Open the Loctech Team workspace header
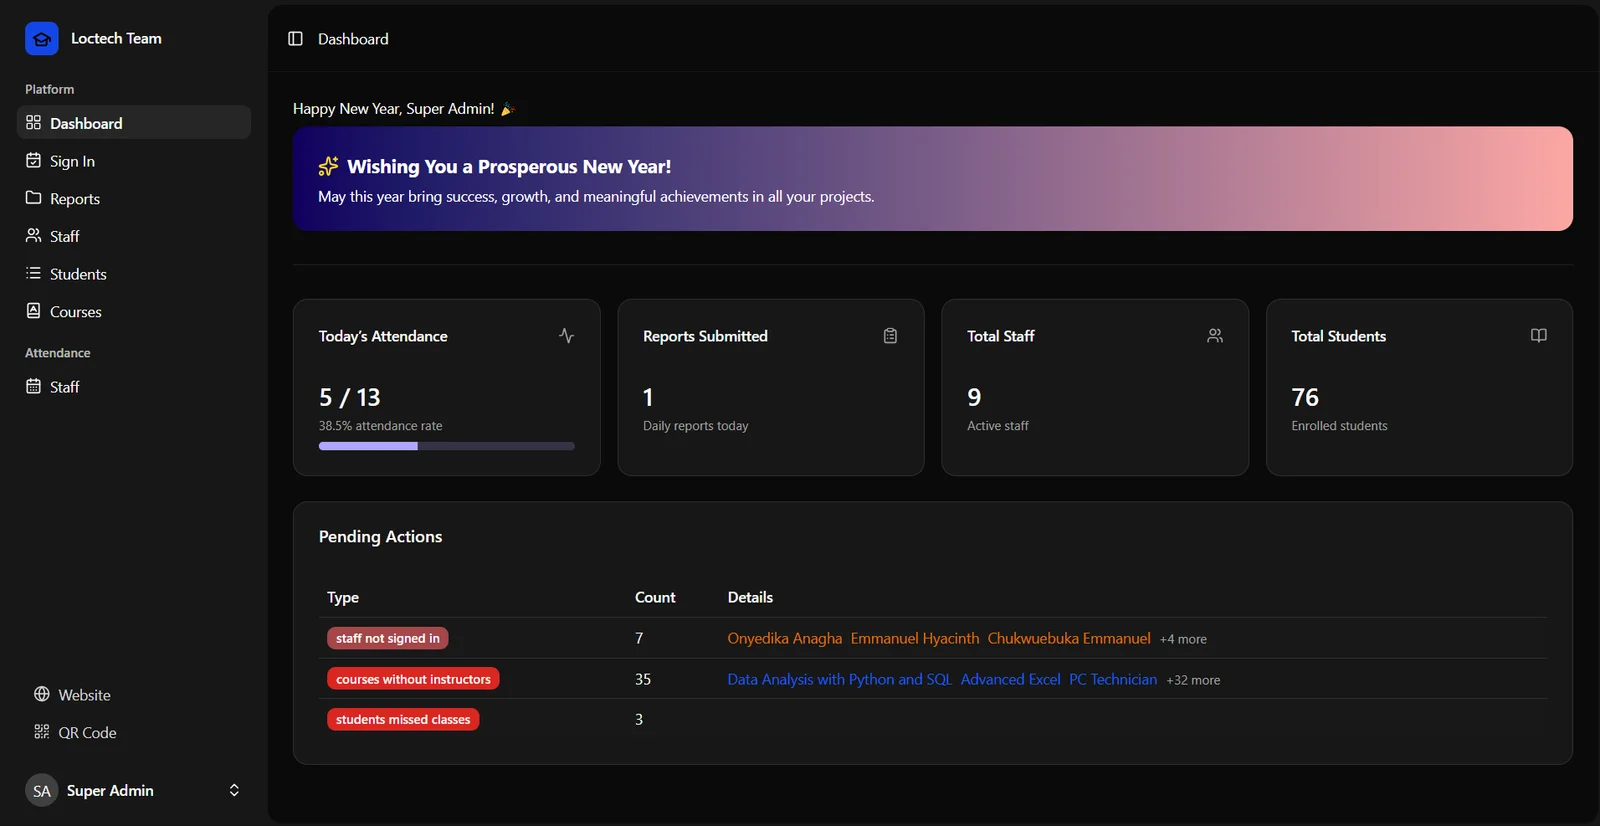Viewport: 1600px width, 826px height. [x=134, y=39]
